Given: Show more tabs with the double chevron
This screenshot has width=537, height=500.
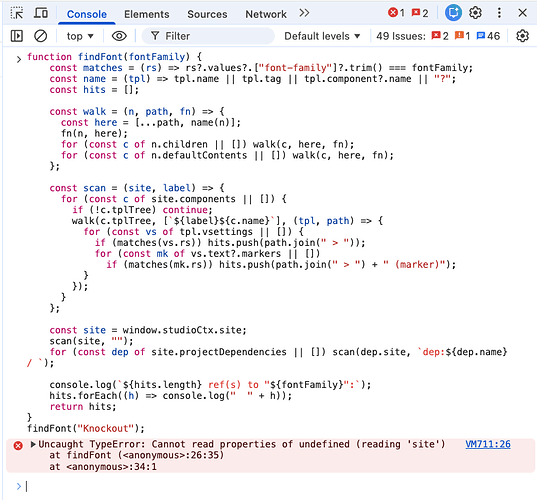Looking at the screenshot, I should click(x=304, y=13).
